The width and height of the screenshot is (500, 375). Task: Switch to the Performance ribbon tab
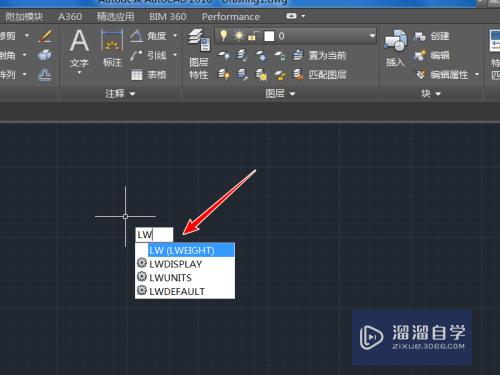click(x=231, y=16)
